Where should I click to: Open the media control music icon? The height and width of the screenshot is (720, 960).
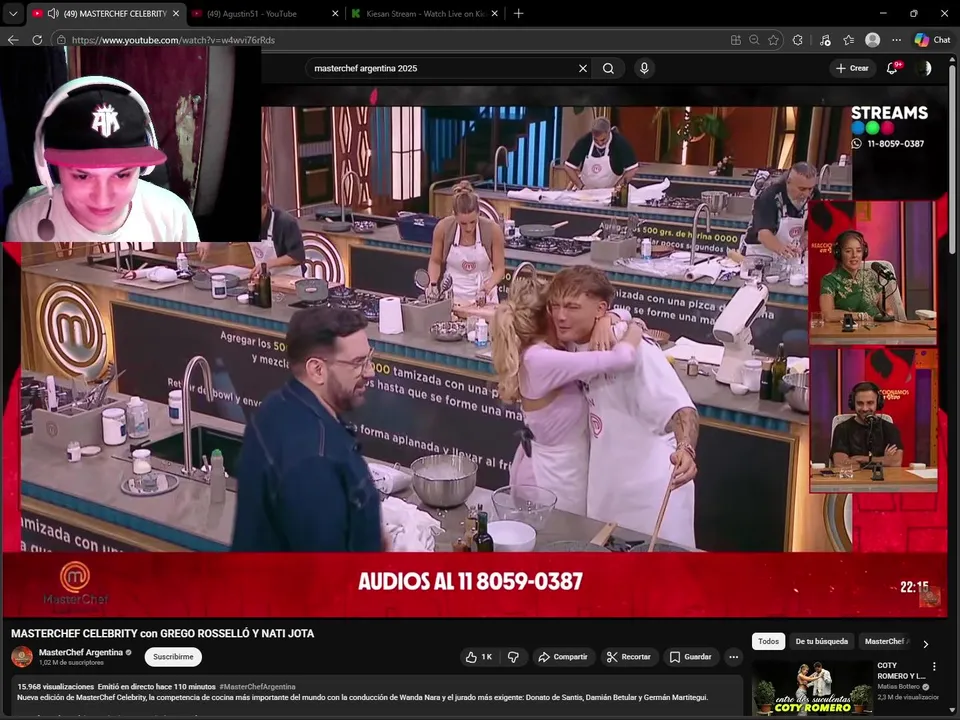click(825, 40)
